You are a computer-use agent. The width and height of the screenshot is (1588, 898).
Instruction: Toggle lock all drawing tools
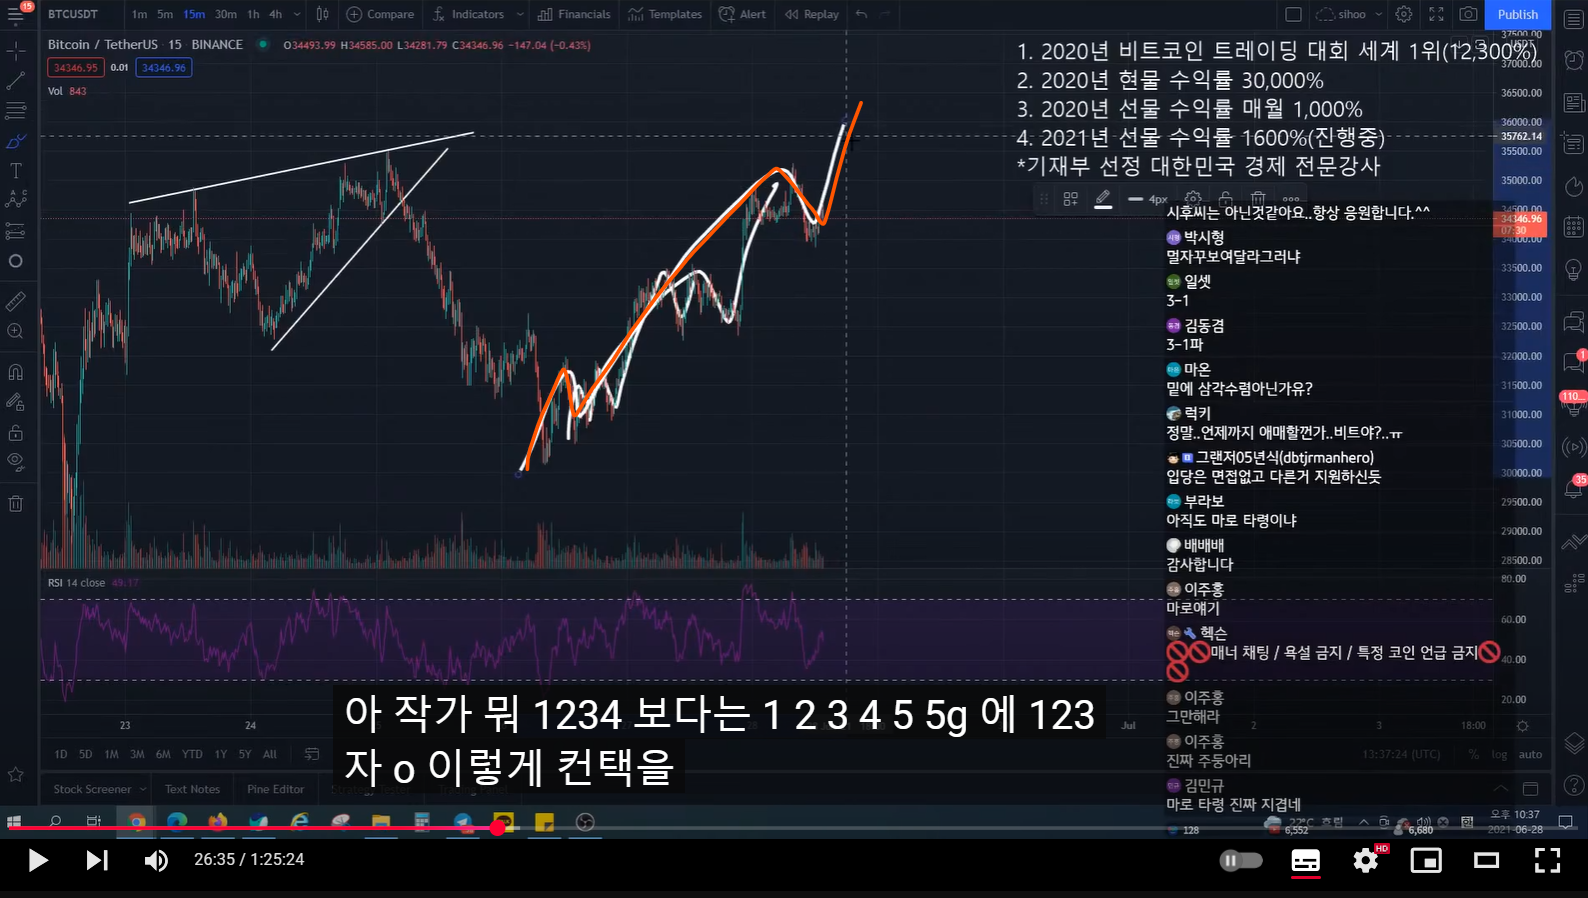coord(16,432)
